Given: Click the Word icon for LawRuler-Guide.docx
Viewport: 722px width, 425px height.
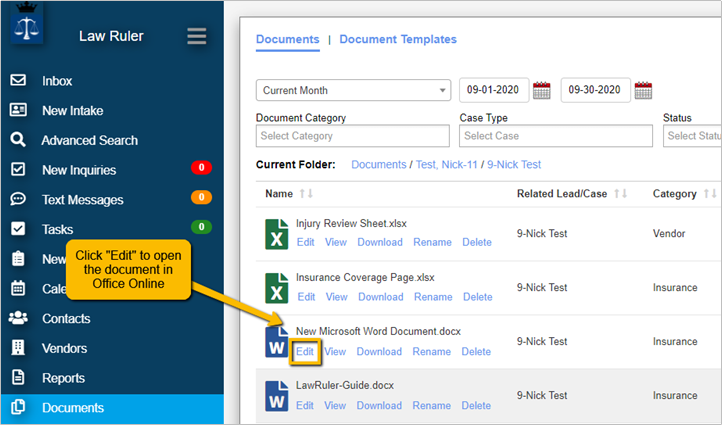Looking at the screenshot, I should pos(276,396).
